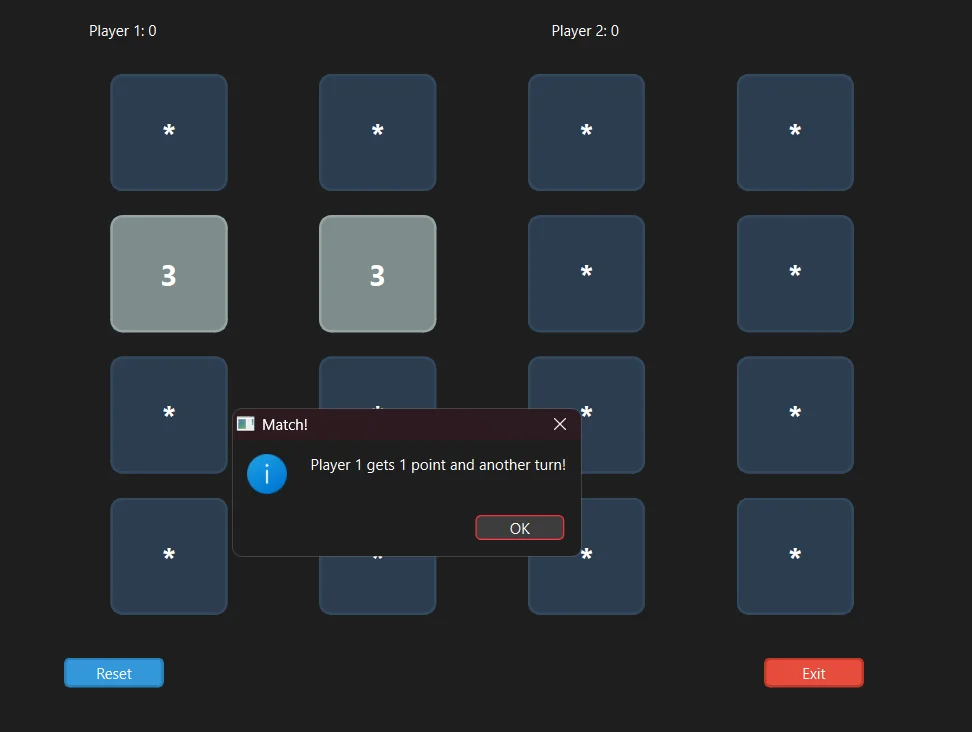Flip the rightmost card in the third row
Viewport: 972px width, 732px height.
(x=794, y=414)
